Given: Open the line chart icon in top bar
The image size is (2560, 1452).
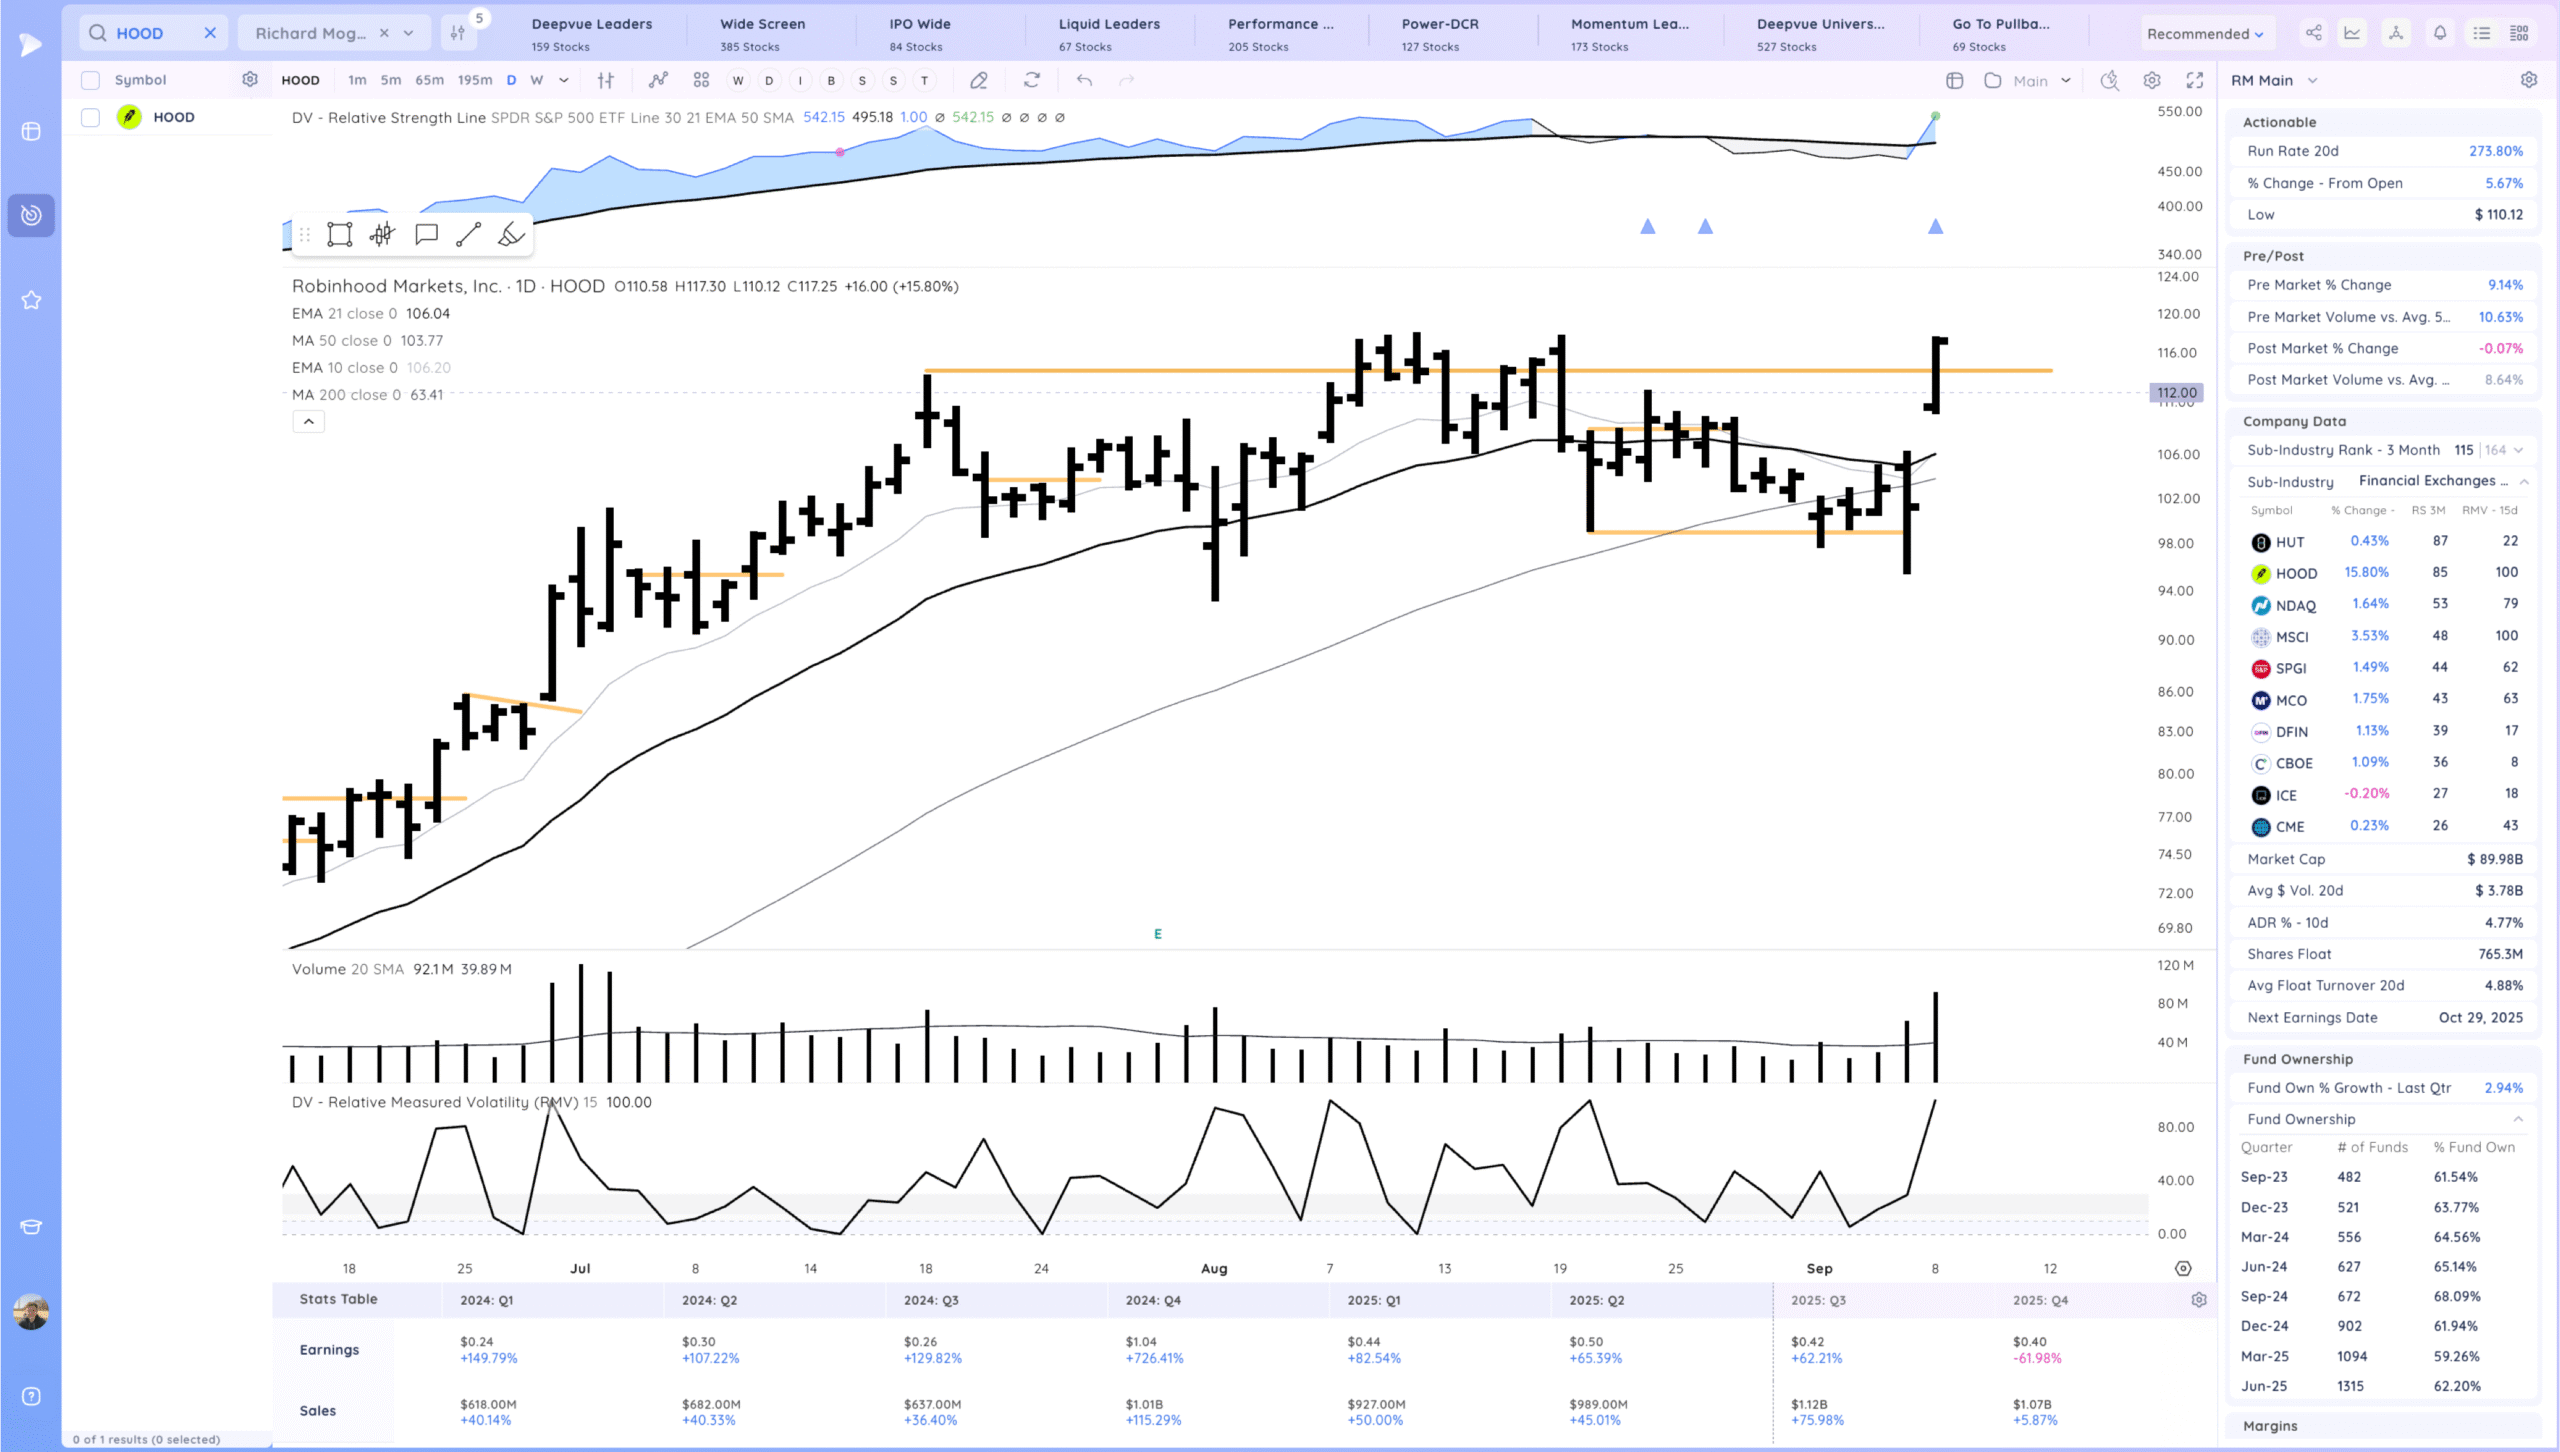Looking at the screenshot, I should (x=2353, y=33).
